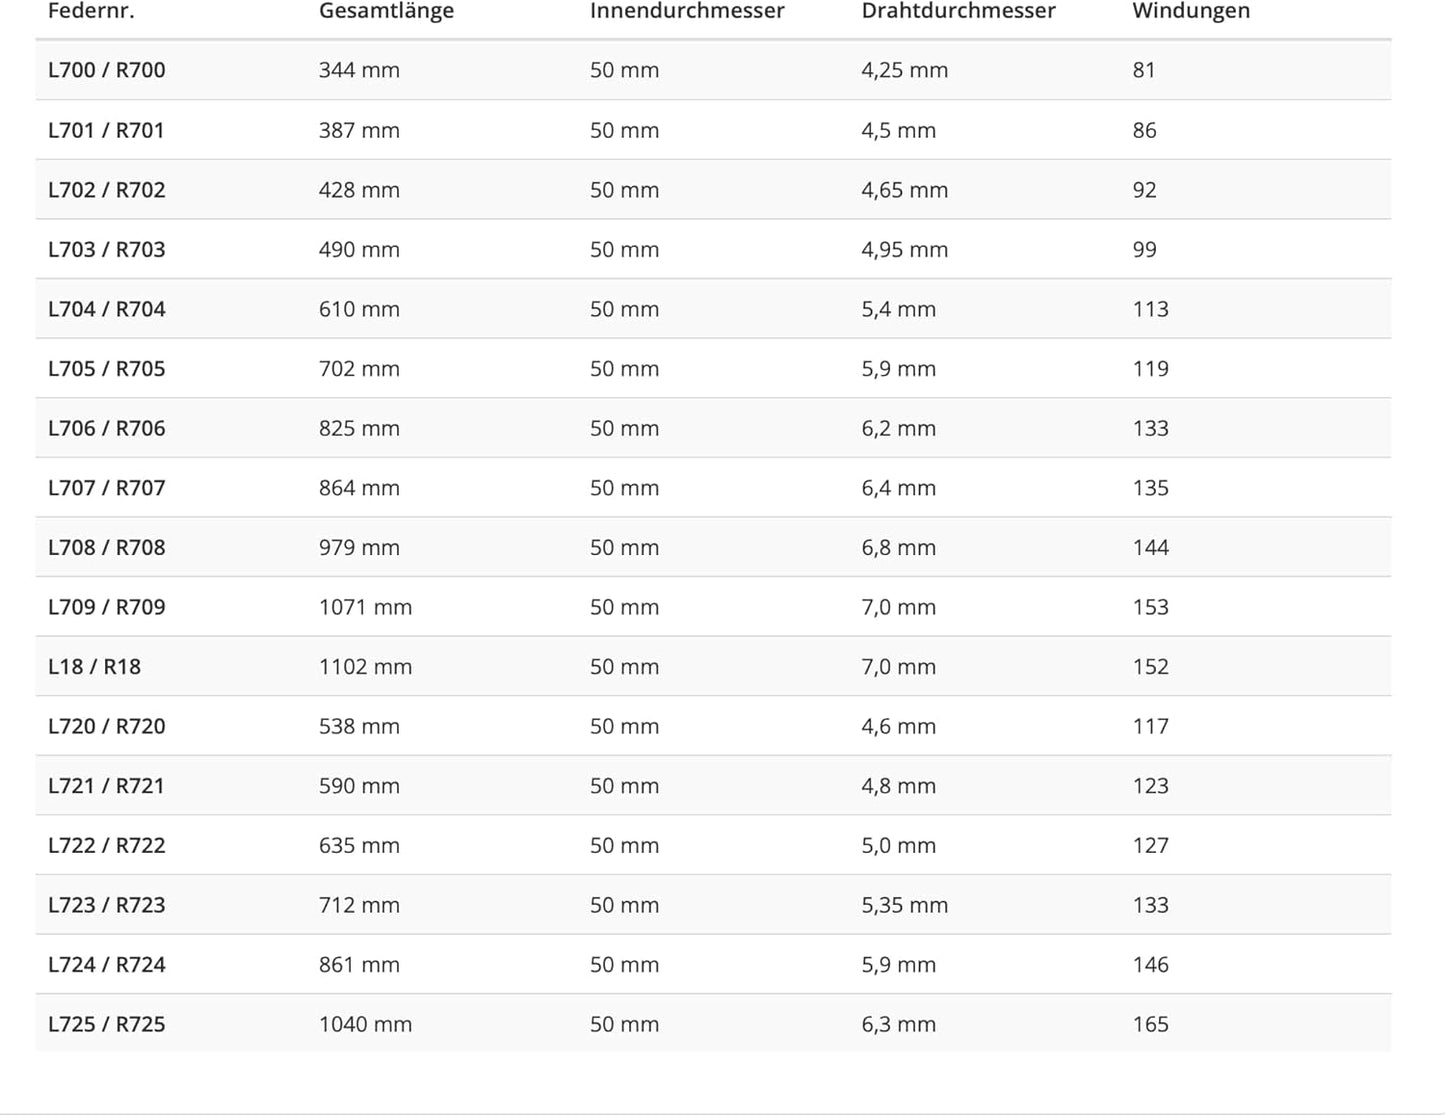This screenshot has height=1117, width=1445.
Task: Click the 5,35 mm Drahtdurchmesser value
Action: [905, 905]
